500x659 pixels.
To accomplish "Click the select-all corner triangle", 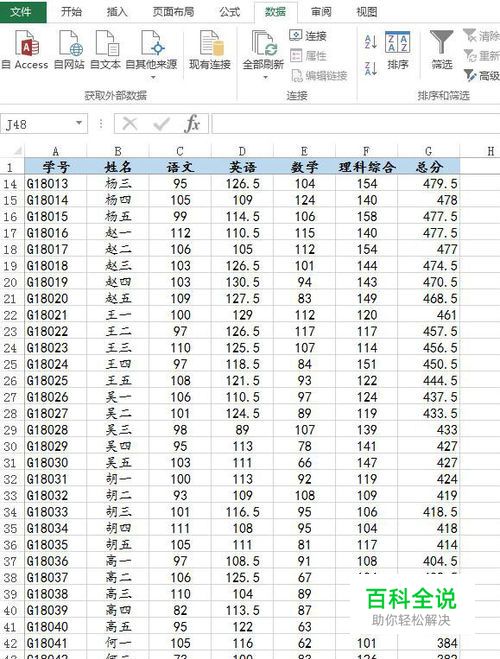I will 16,150.
